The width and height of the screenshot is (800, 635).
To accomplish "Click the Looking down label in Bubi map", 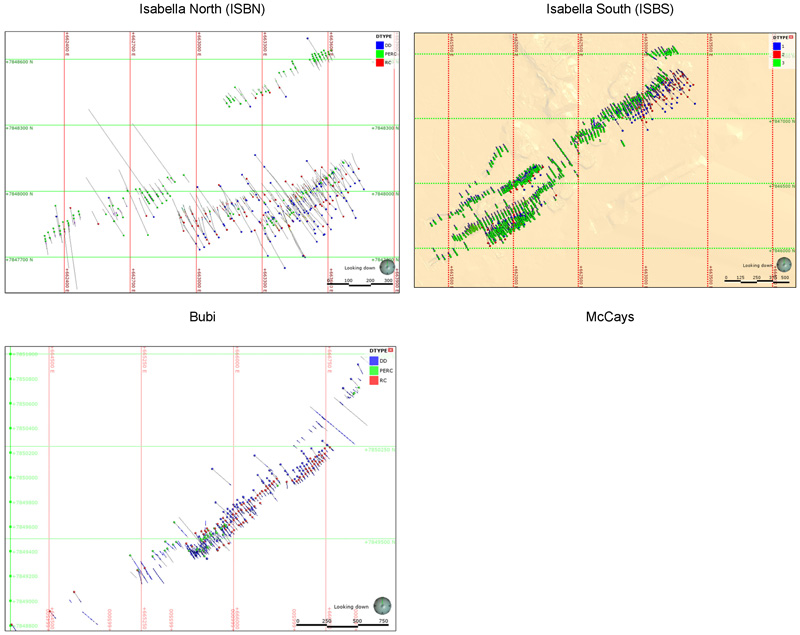I will pos(350,605).
